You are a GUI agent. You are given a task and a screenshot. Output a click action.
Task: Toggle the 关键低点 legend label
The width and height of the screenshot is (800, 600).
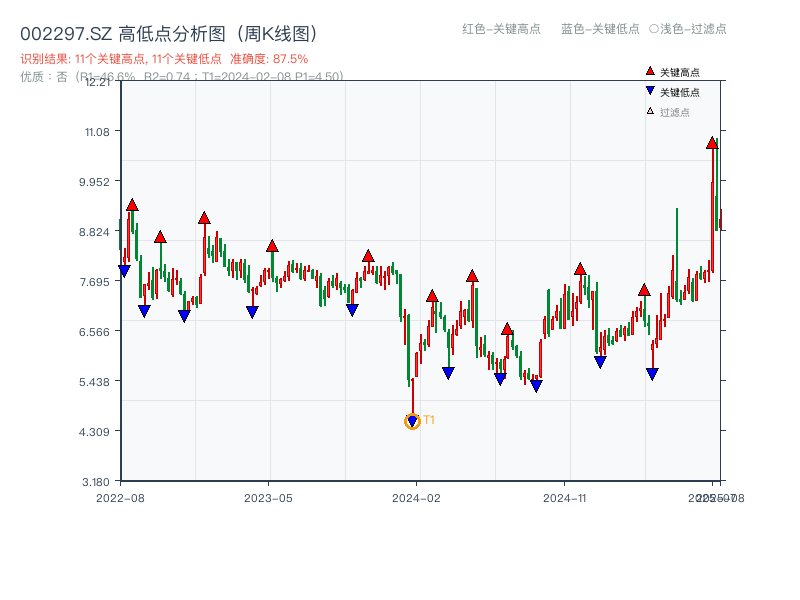[680, 92]
